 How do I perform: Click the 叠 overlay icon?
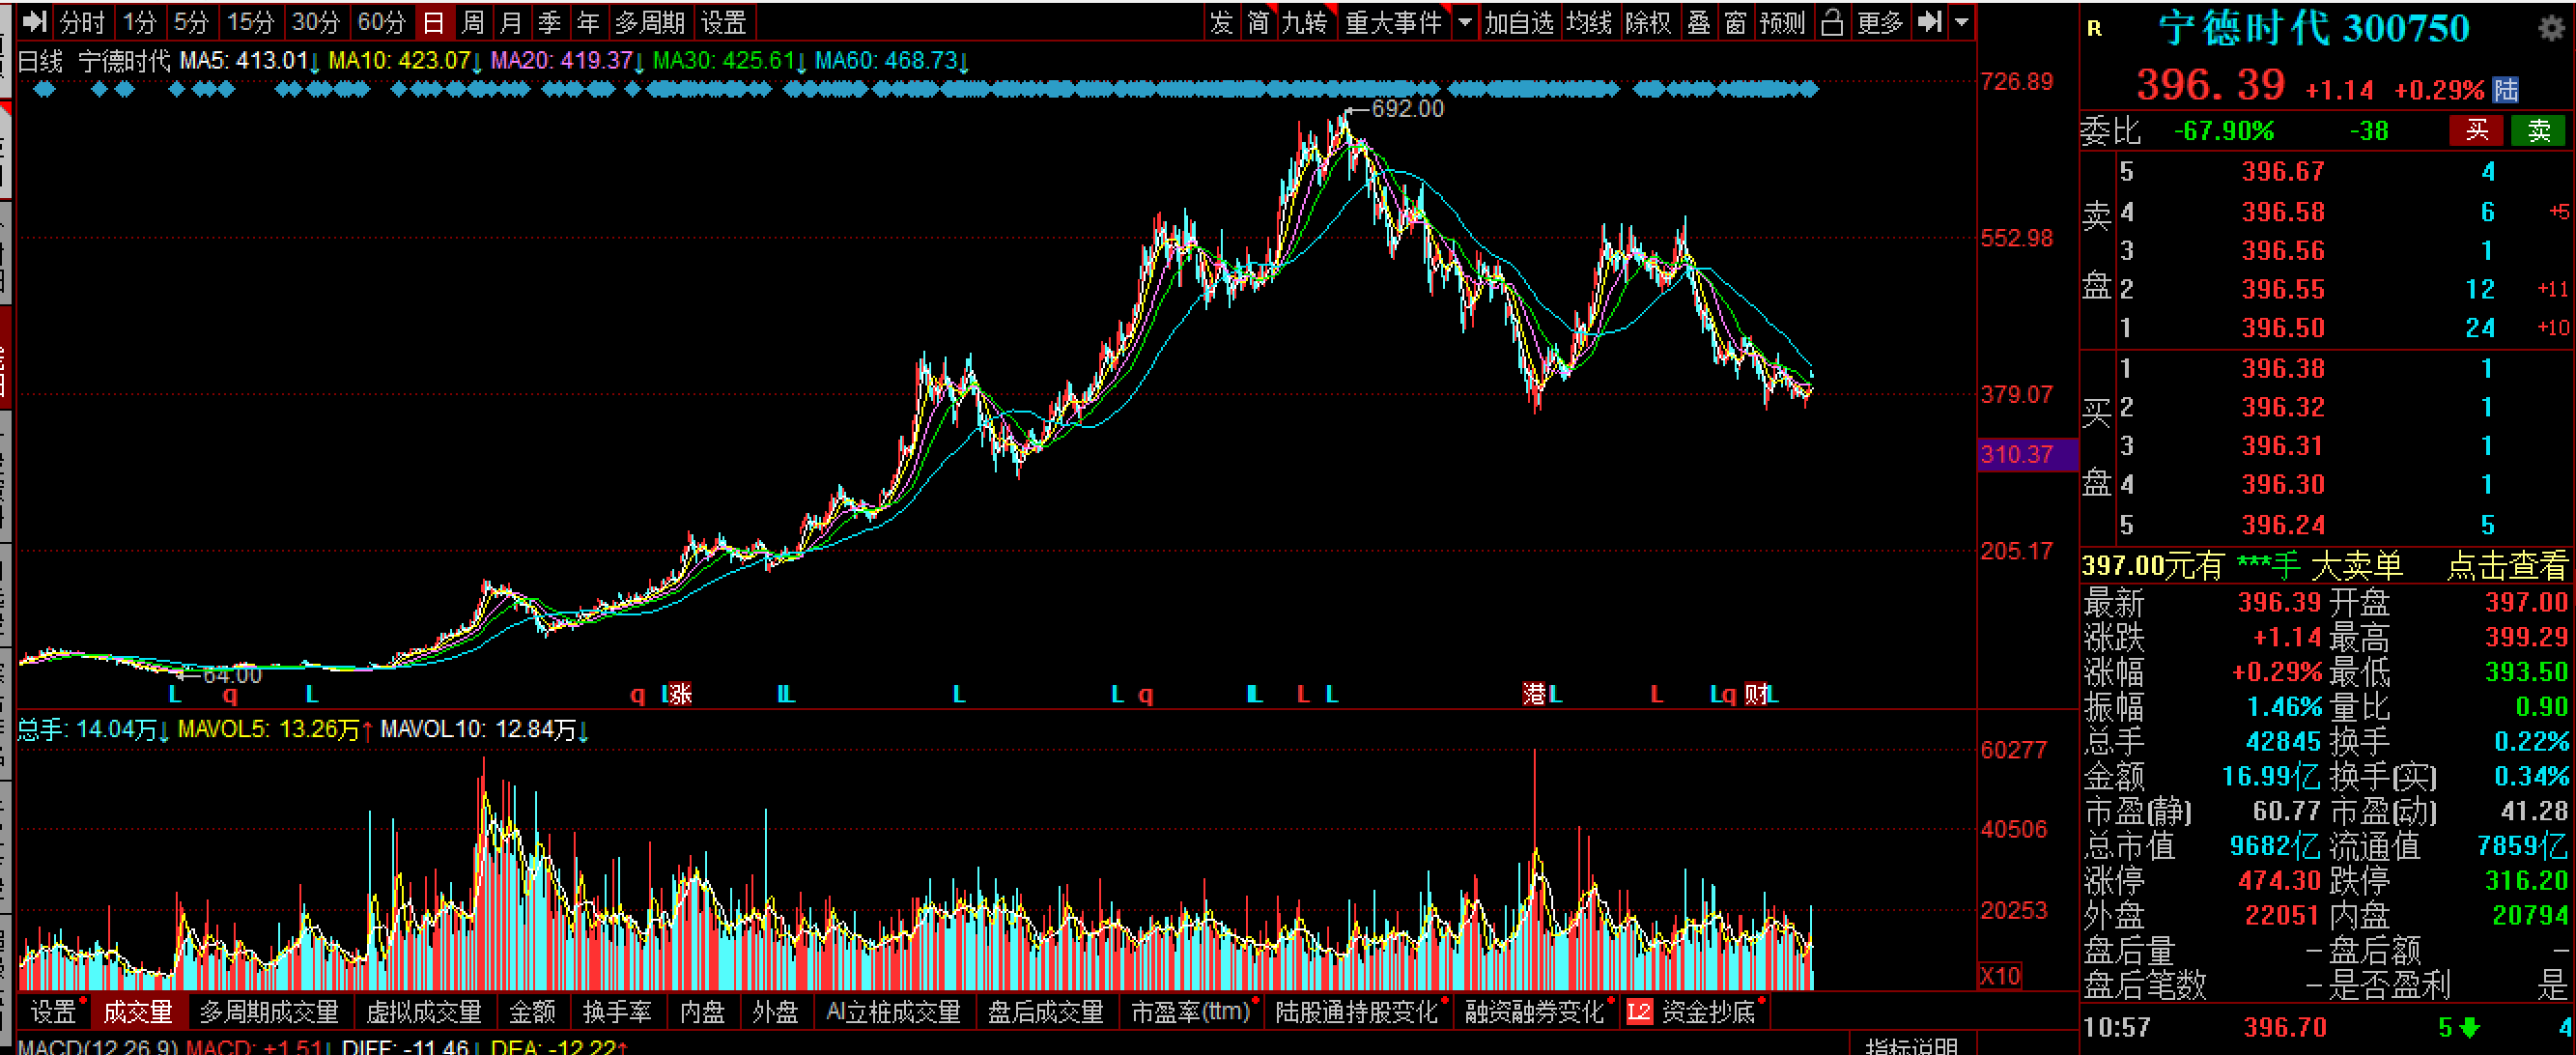point(1699,22)
